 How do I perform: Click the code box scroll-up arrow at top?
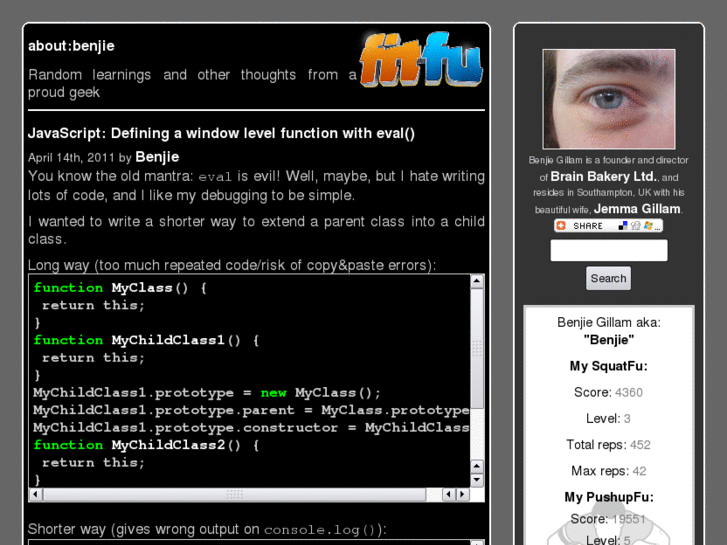pos(477,281)
